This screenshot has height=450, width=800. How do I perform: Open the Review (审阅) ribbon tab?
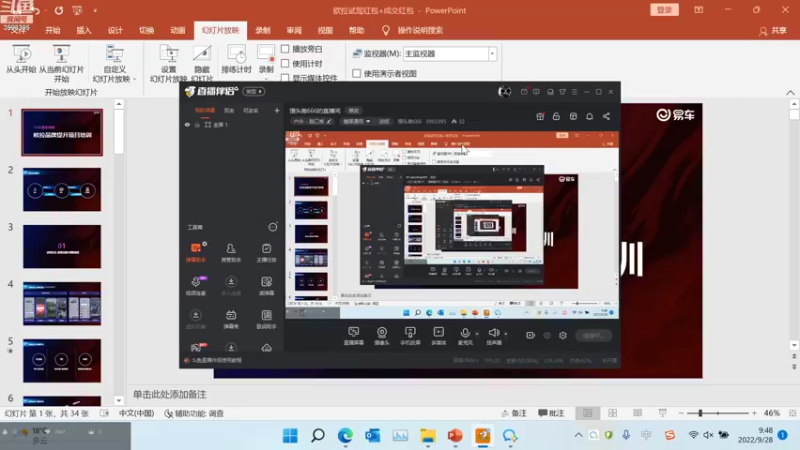pyautogui.click(x=294, y=30)
